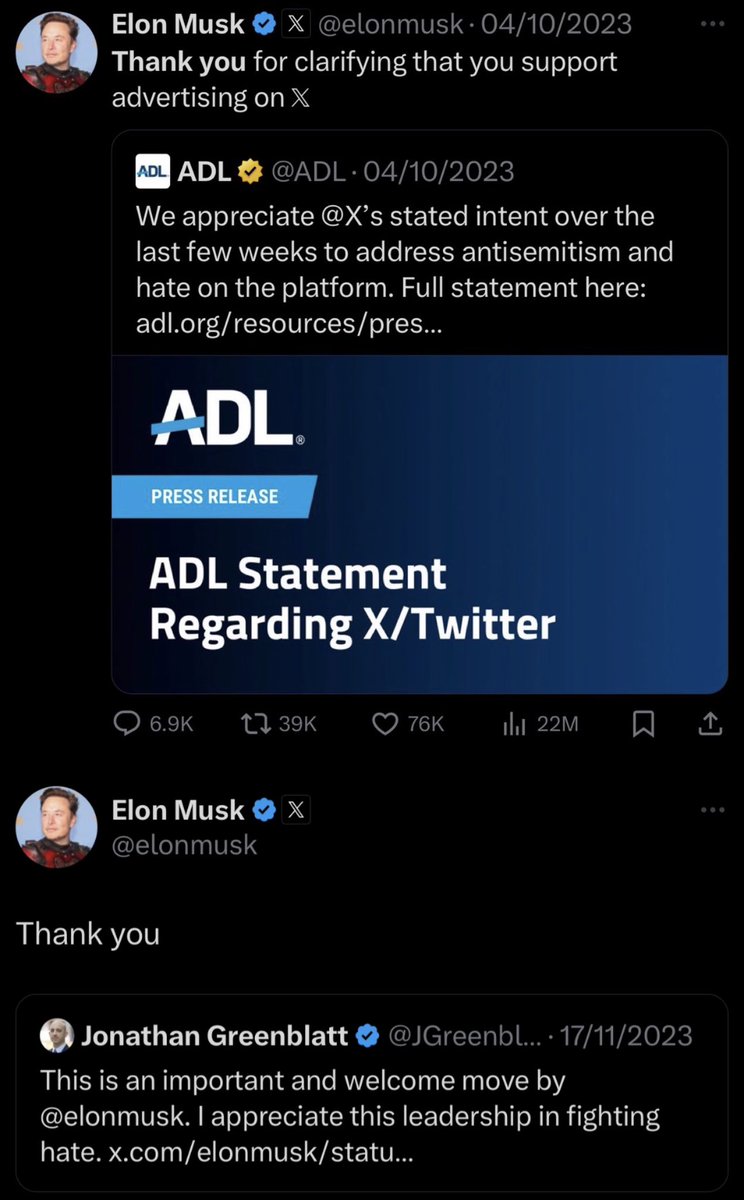Viewport: 744px width, 1200px height.
Task: Open the first post's three-dot menu
Action: coord(711,24)
